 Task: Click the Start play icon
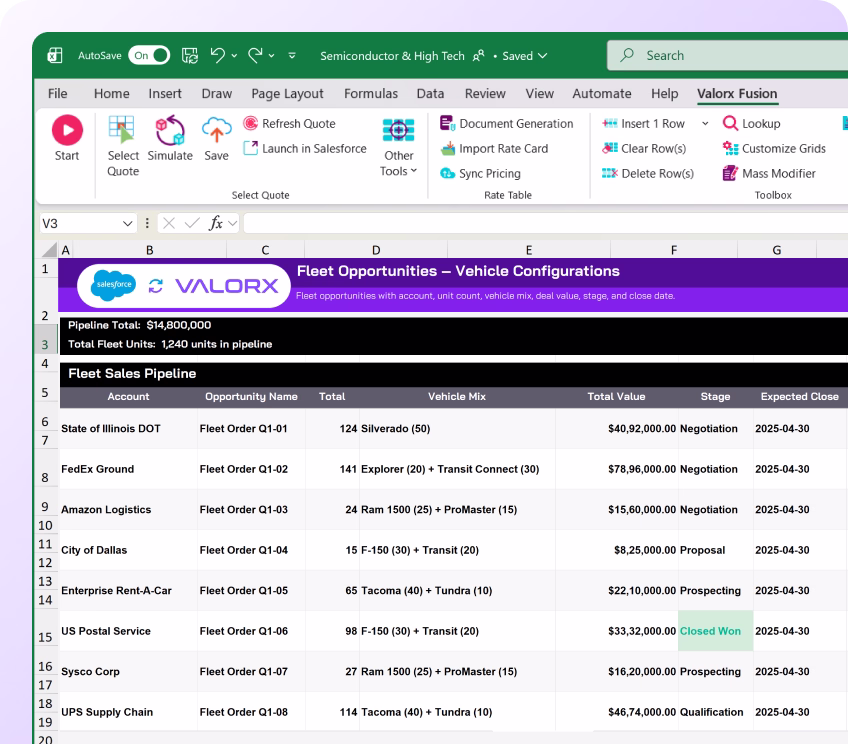click(x=67, y=130)
